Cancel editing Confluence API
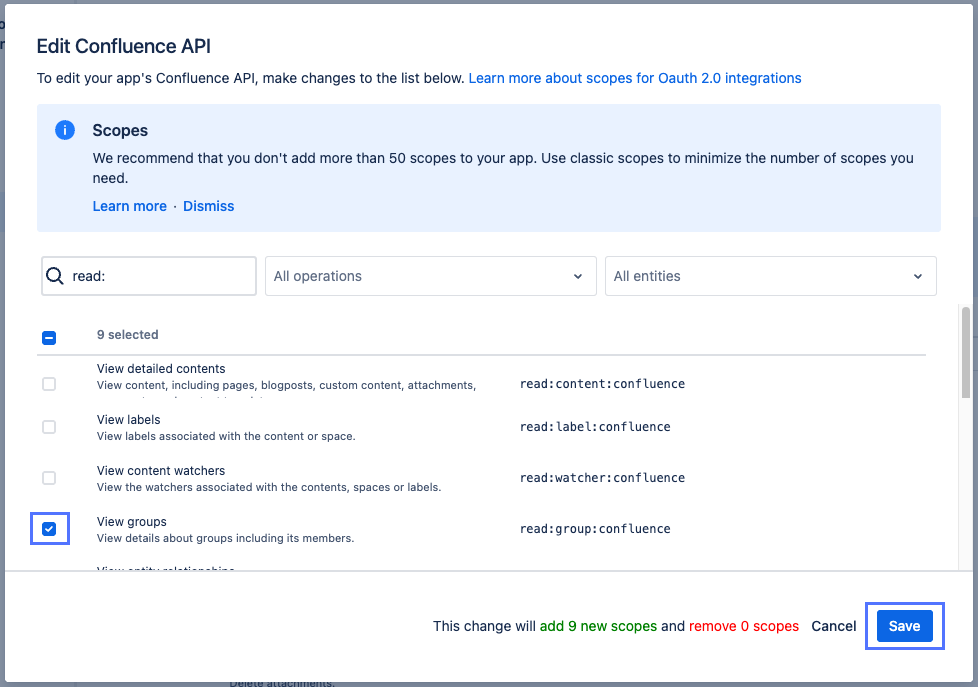Viewport: 978px width, 687px height. point(833,626)
